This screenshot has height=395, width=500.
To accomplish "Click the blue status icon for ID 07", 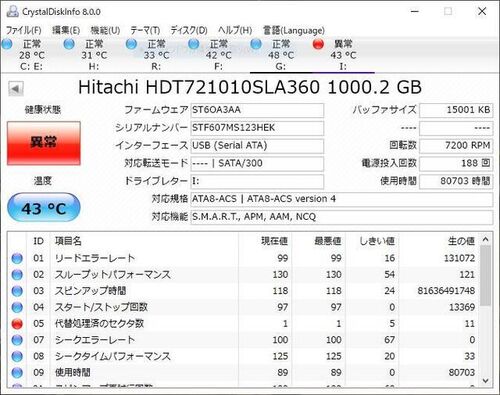I will pos(17,340).
